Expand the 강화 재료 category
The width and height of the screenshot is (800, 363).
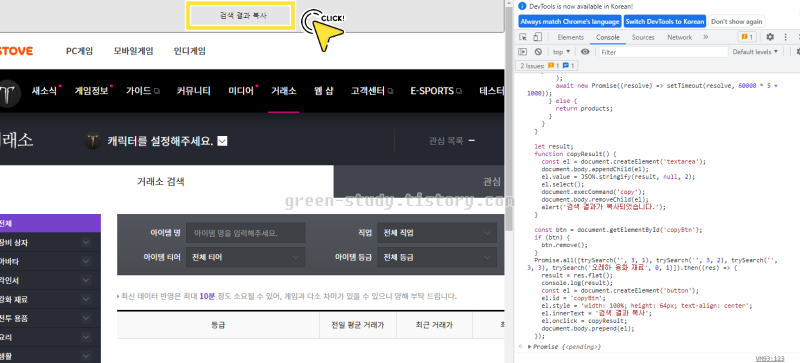click(x=86, y=299)
